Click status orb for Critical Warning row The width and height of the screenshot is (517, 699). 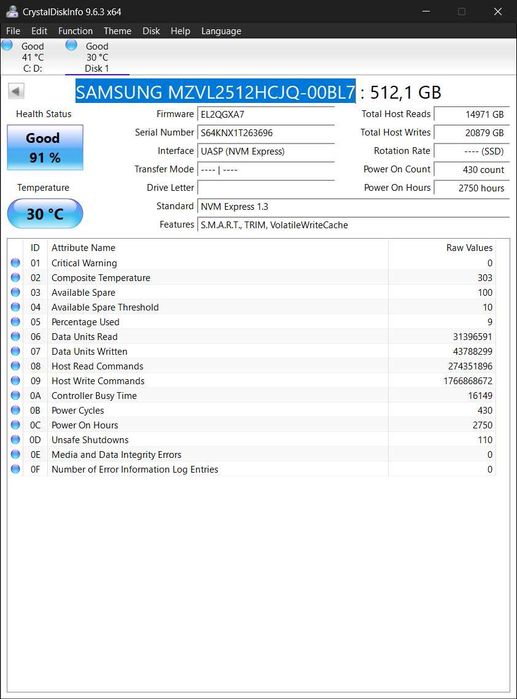coord(16,263)
